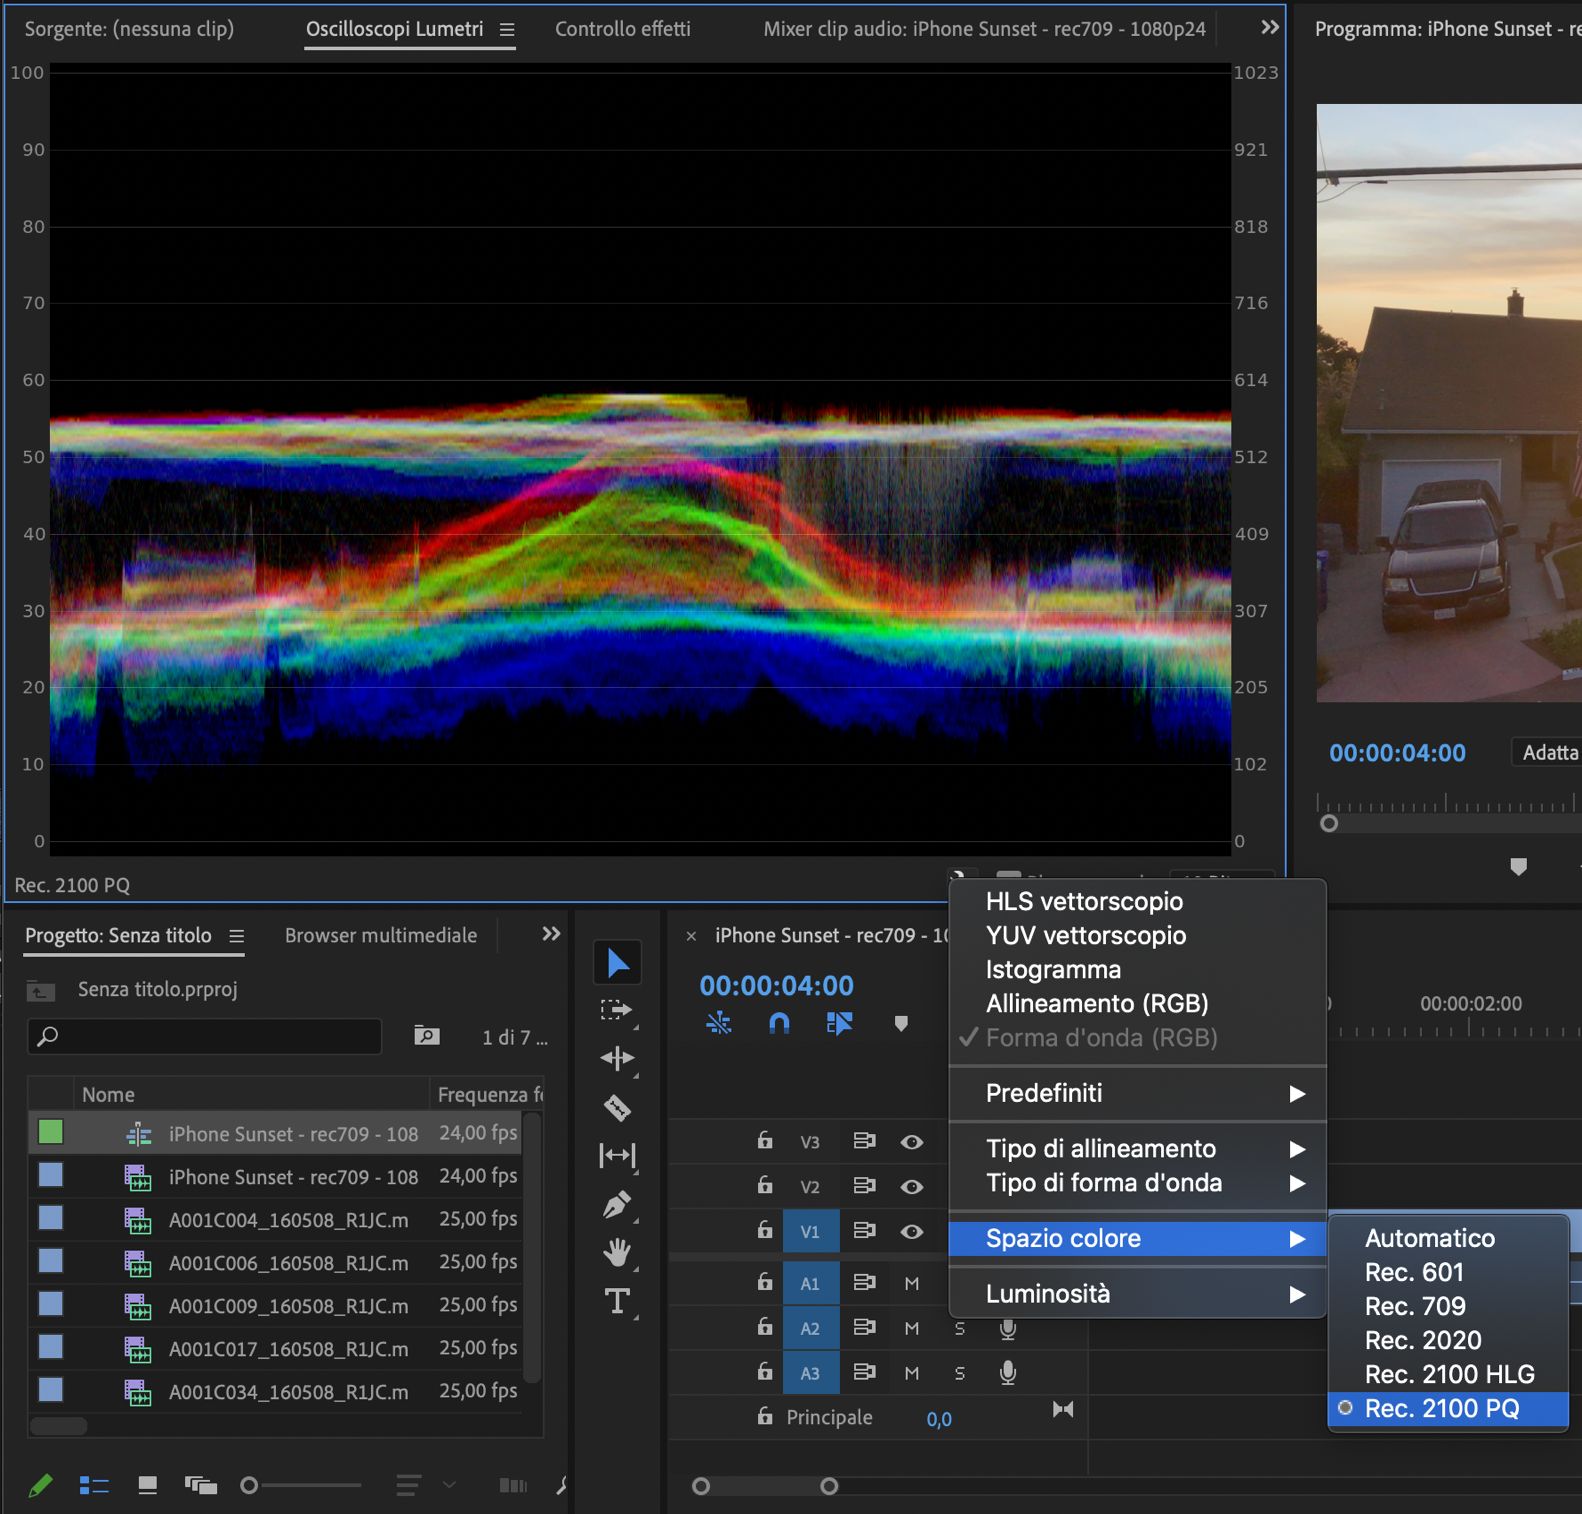Select the Razor tool

617,1107
